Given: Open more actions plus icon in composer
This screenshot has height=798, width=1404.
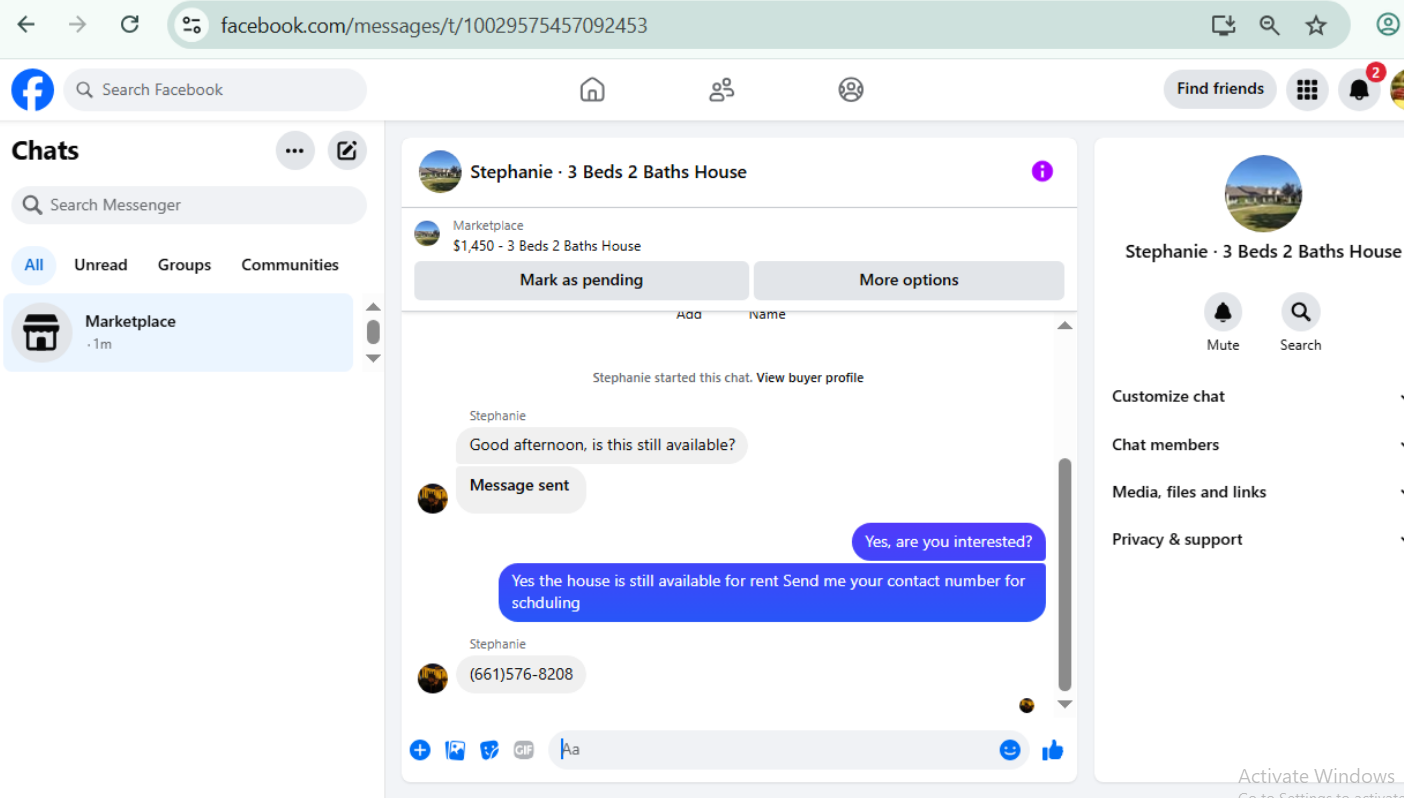Looking at the screenshot, I should (x=420, y=750).
